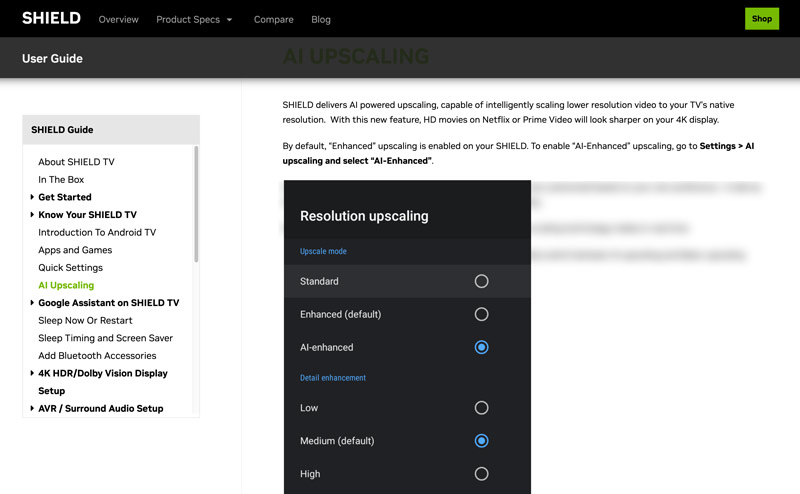Select Low detail enhancement radio

481,408
